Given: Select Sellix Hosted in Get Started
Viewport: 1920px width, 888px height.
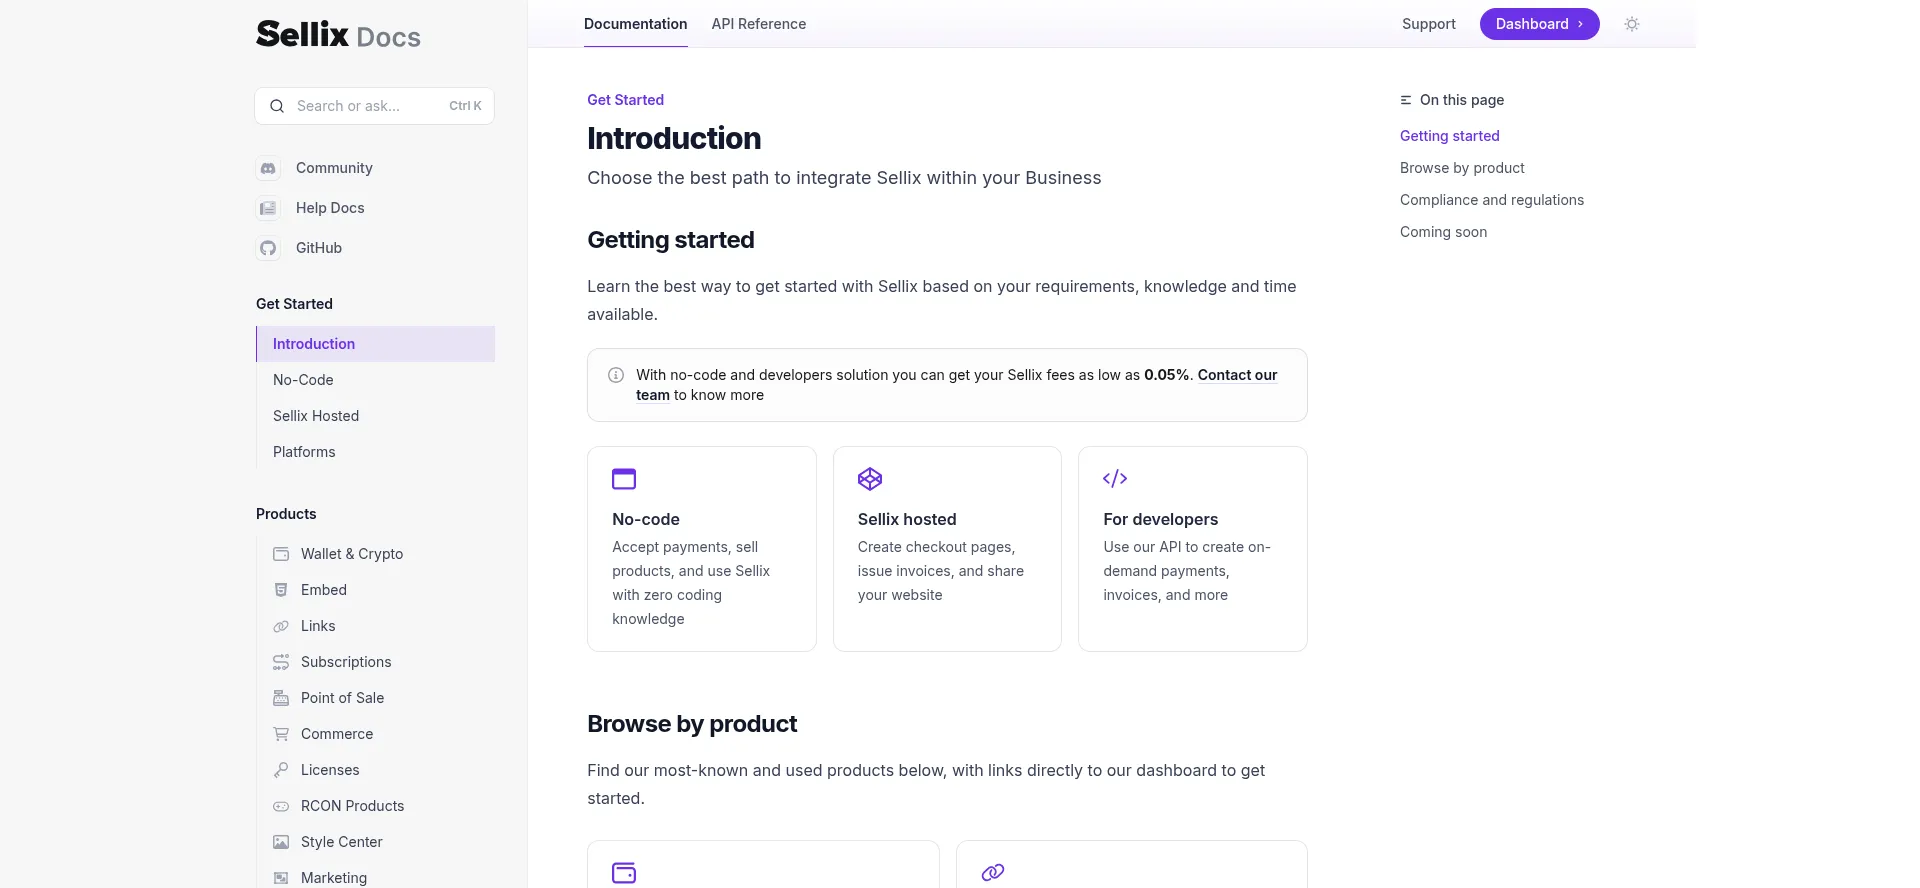Looking at the screenshot, I should [316, 416].
